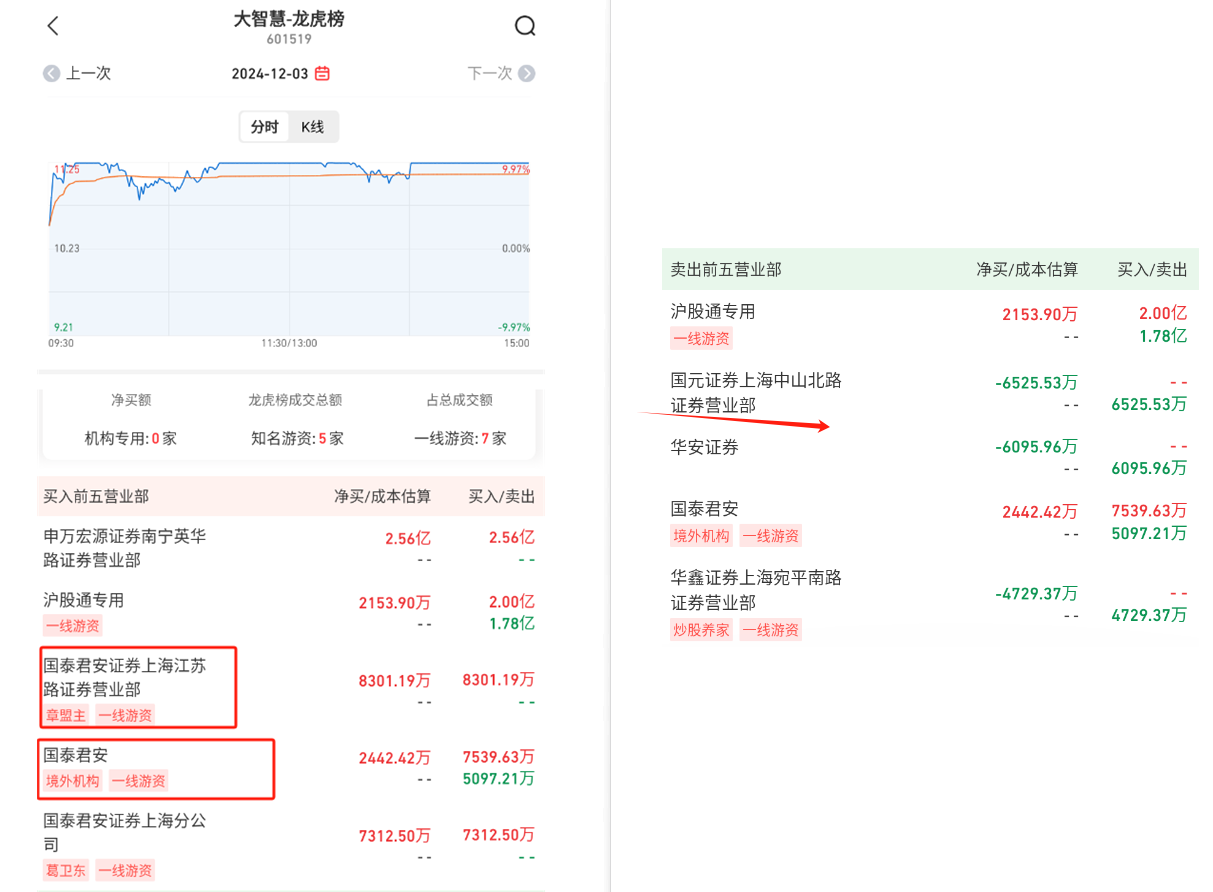Viewport: 1213px width, 892px height.
Task: Open 华鑫证券上海宛平南路证券营业部 entry
Action: (756, 590)
